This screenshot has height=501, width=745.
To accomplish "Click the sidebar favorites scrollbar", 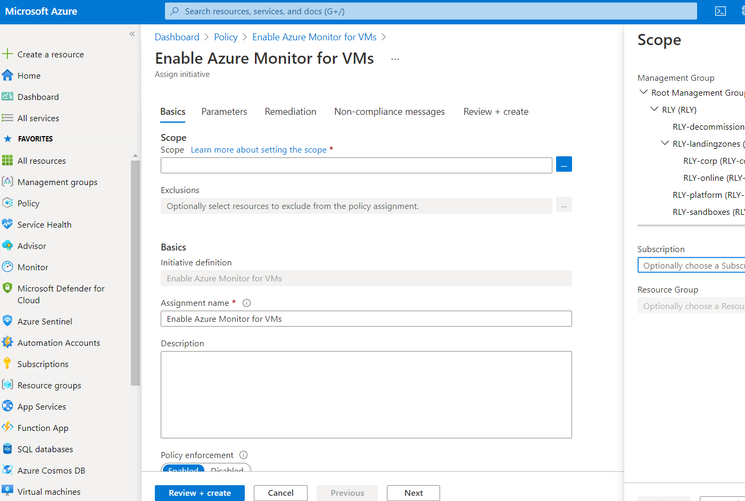I will 135,273.
